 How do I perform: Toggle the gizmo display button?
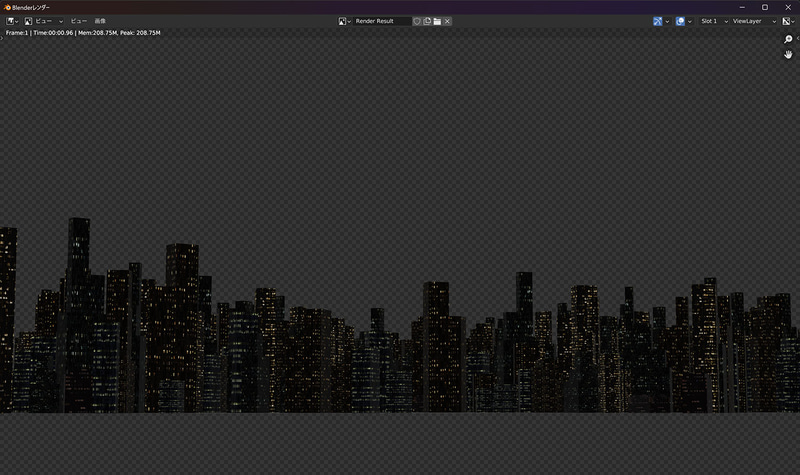coord(658,21)
